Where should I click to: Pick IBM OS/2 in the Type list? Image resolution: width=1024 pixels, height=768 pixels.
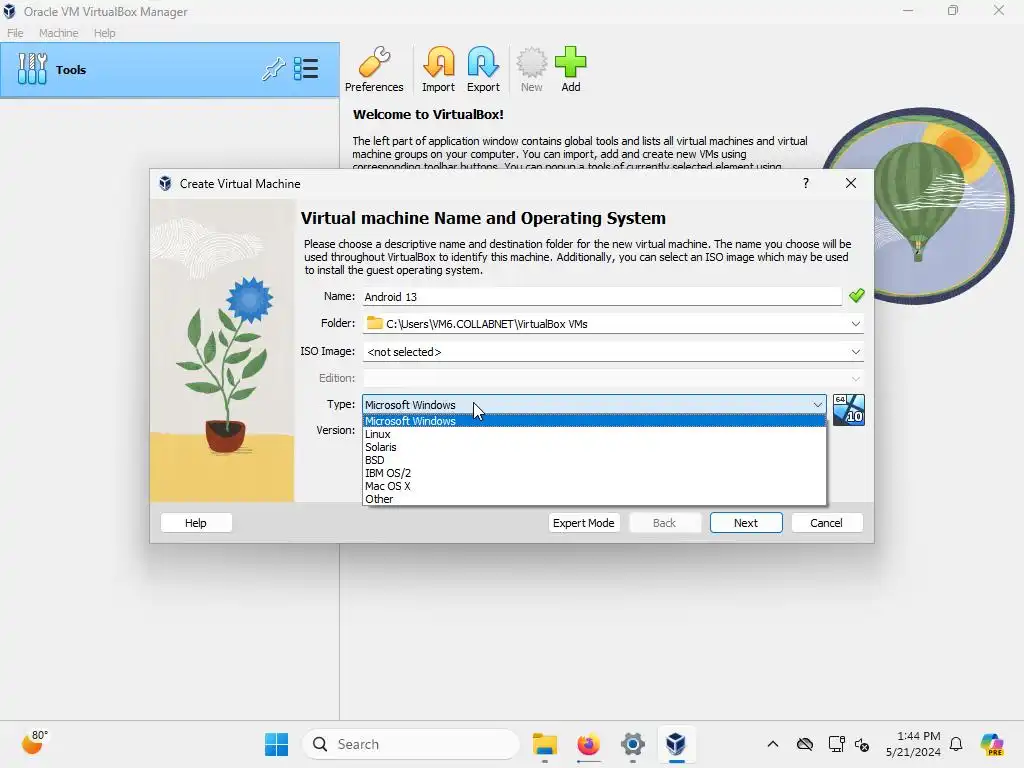pyautogui.click(x=594, y=473)
